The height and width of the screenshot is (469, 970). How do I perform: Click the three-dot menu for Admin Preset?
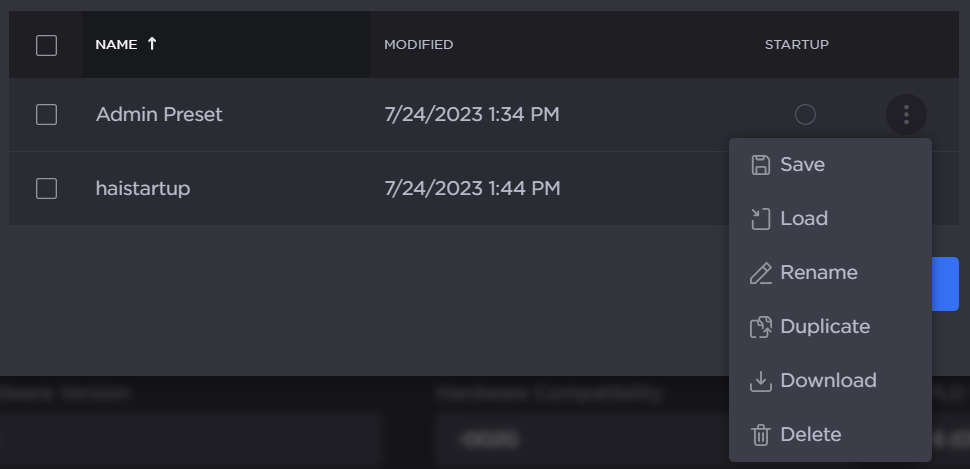[x=906, y=115]
